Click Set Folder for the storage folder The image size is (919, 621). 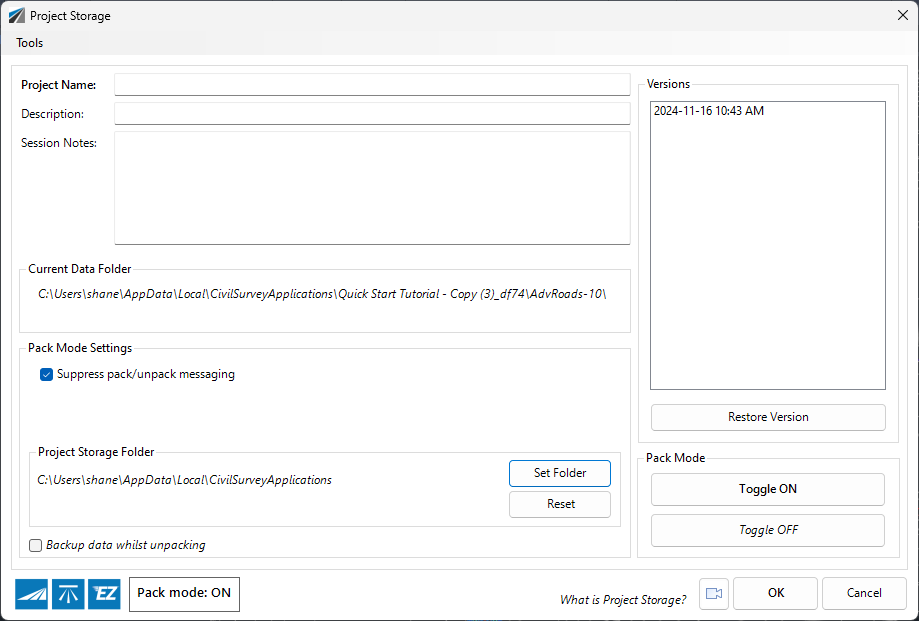[560, 473]
